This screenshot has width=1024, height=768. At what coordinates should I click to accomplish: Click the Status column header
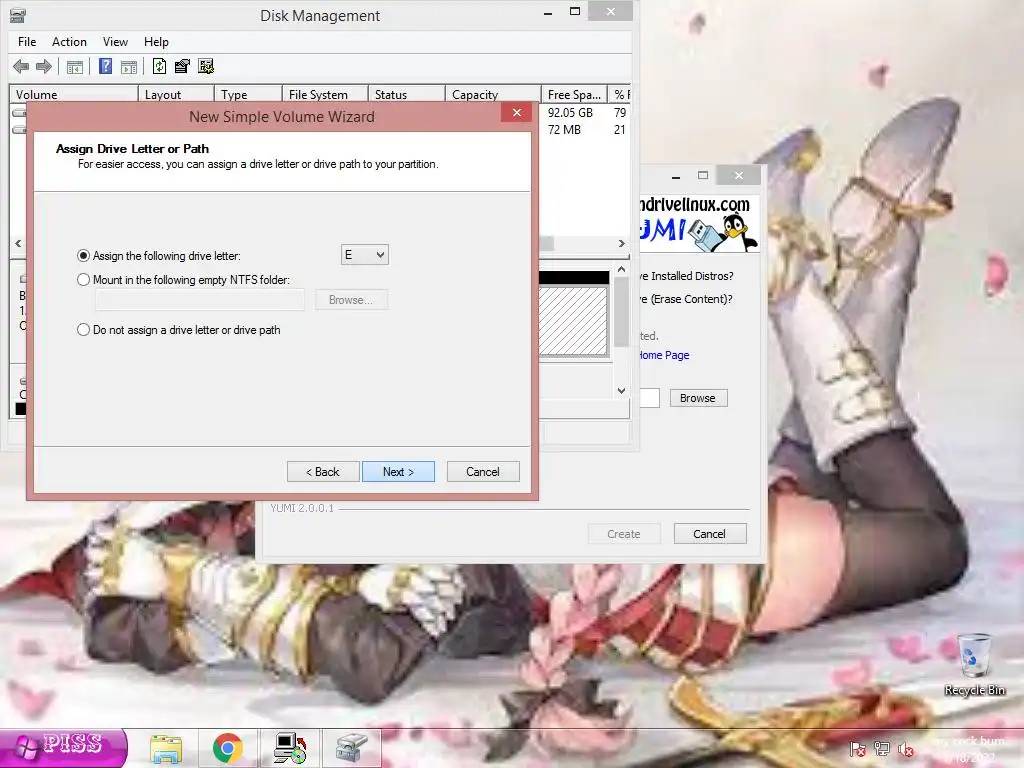coord(406,95)
